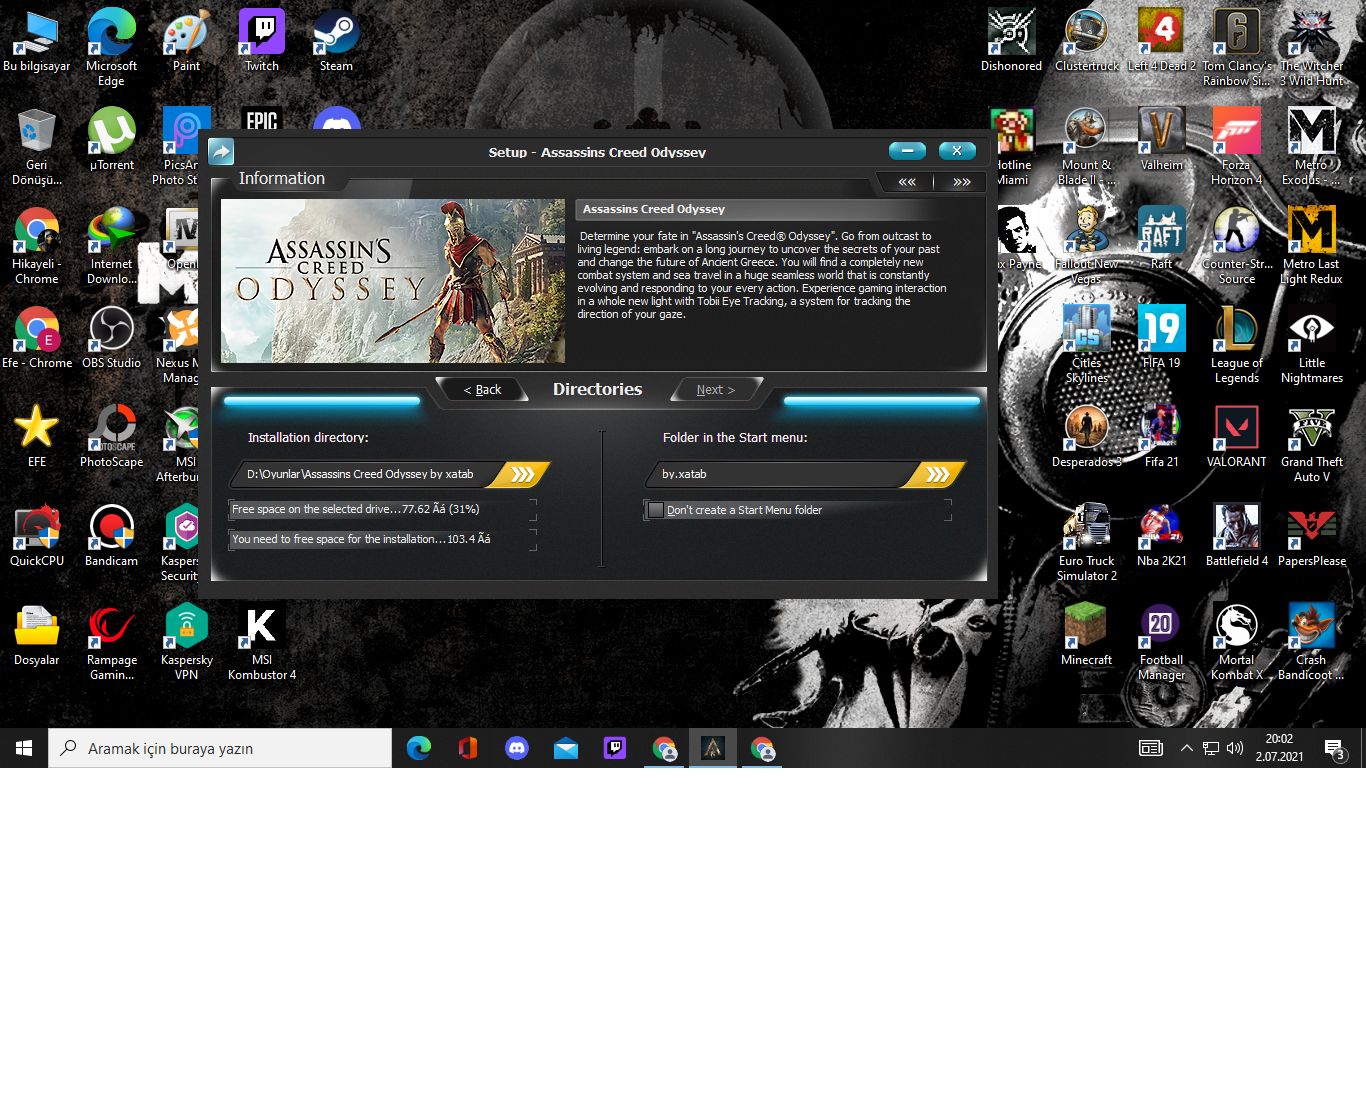Select the Rampage Gaming desktop icon
The height and width of the screenshot is (1116, 1366).
click(x=112, y=642)
